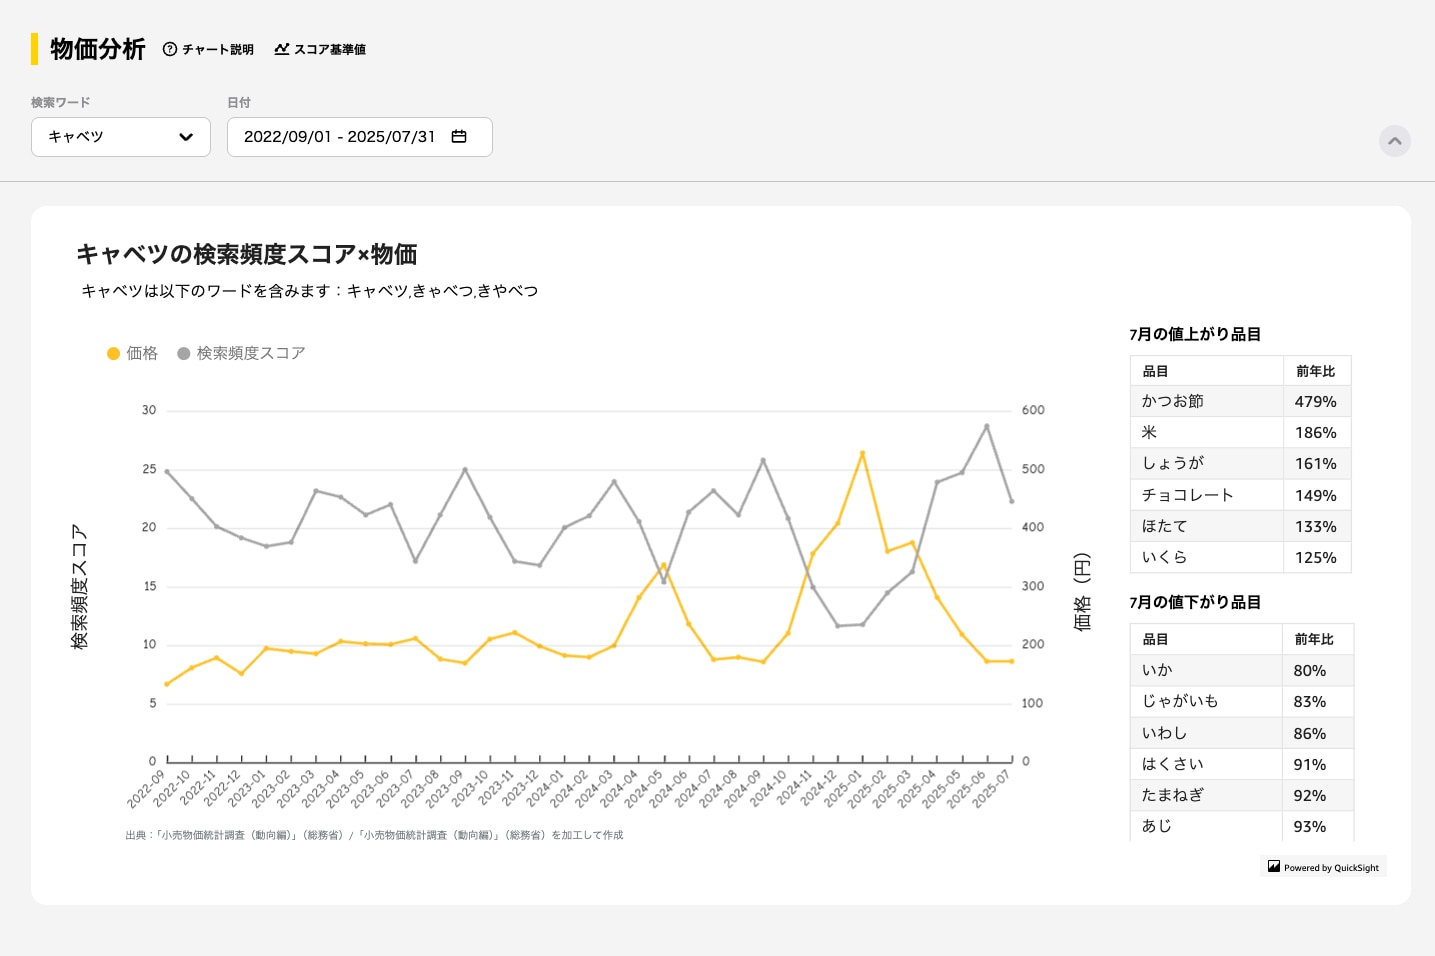Viewport: 1435px width, 956px height.
Task: Click the calendar icon in date field
Action: [459, 137]
